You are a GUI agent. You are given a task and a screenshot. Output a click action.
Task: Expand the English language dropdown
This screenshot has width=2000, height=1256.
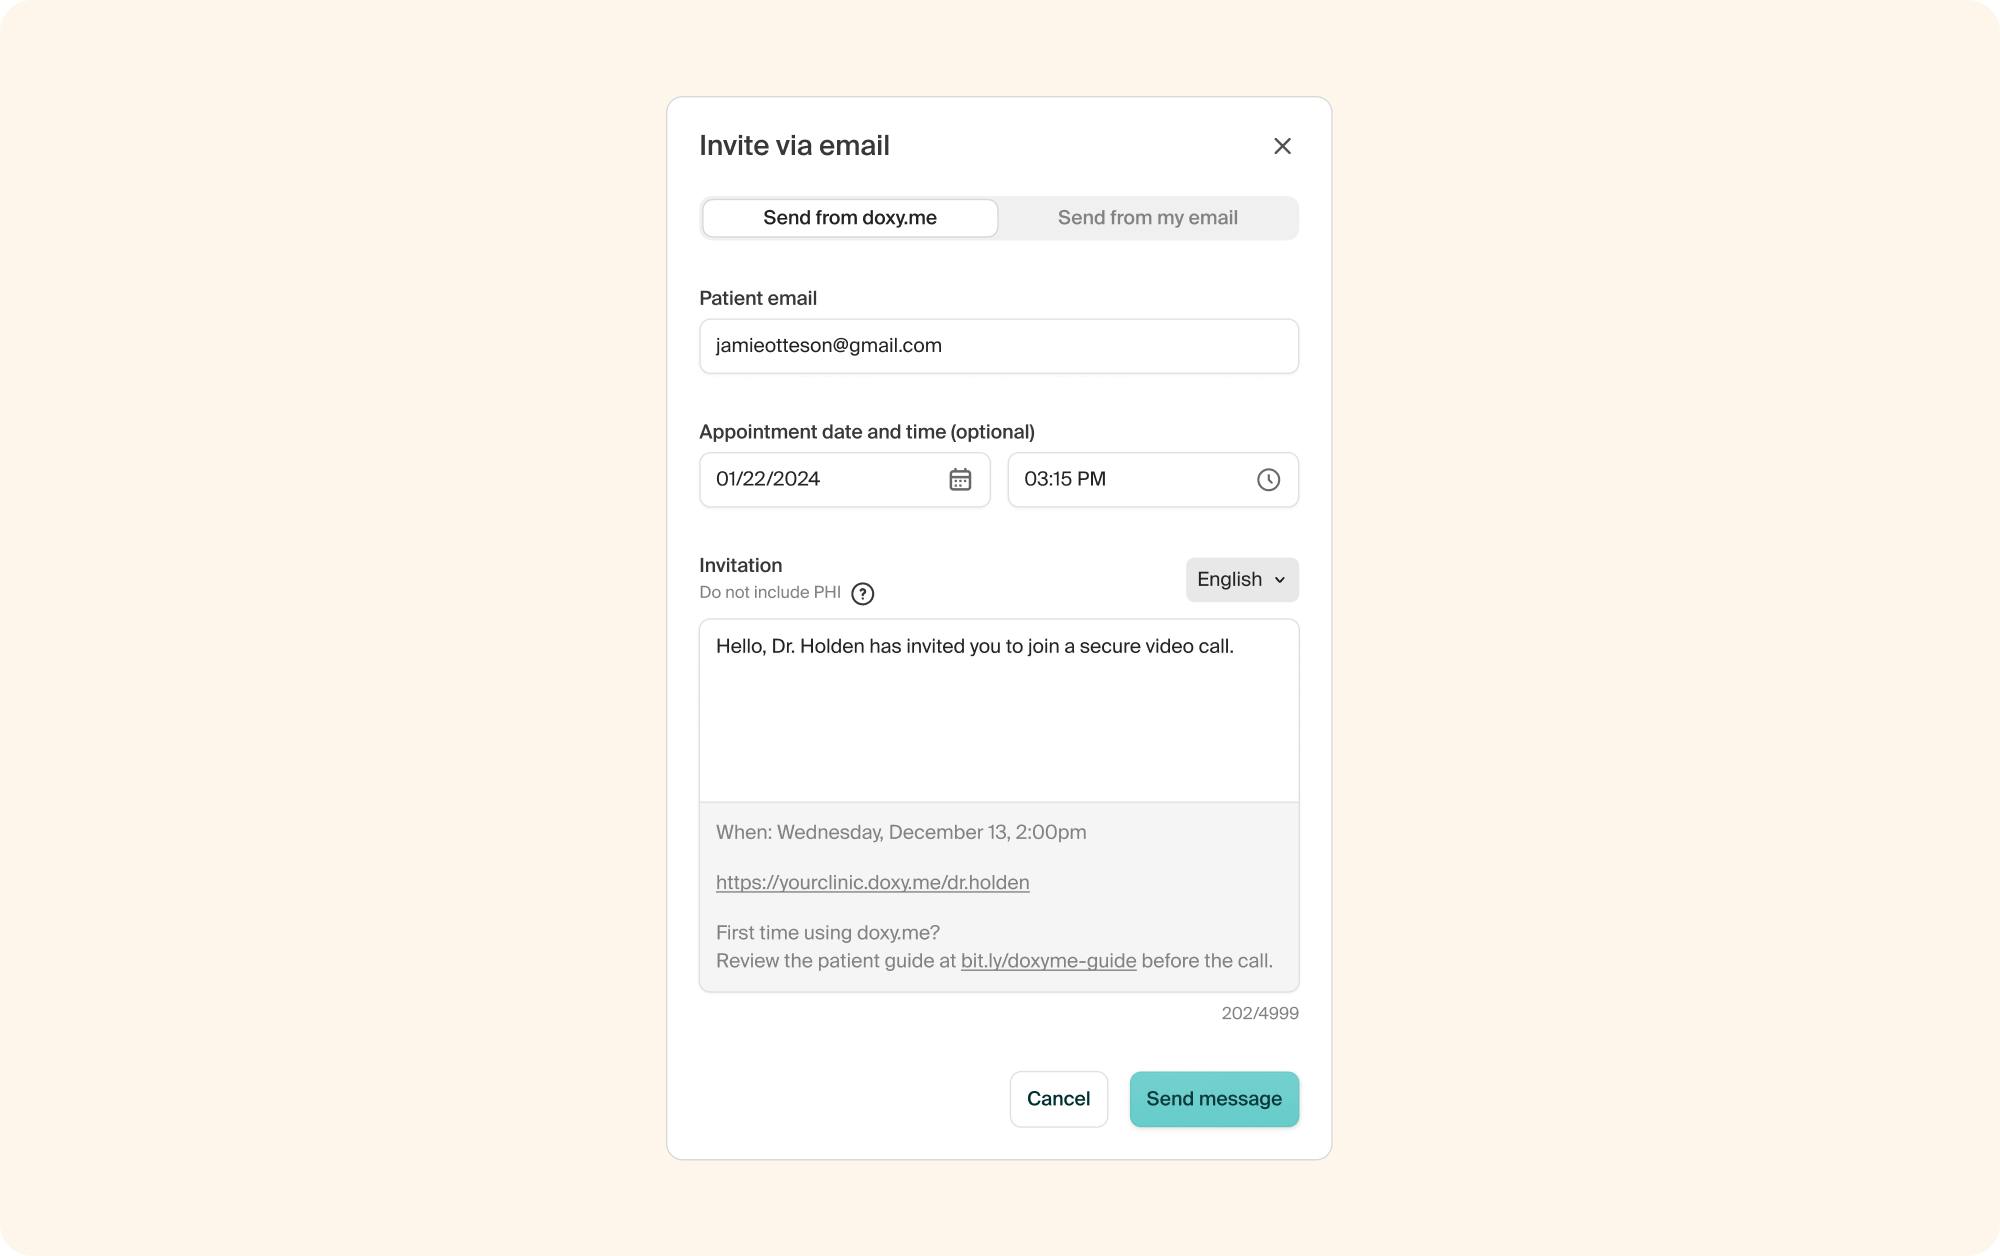[1241, 580]
